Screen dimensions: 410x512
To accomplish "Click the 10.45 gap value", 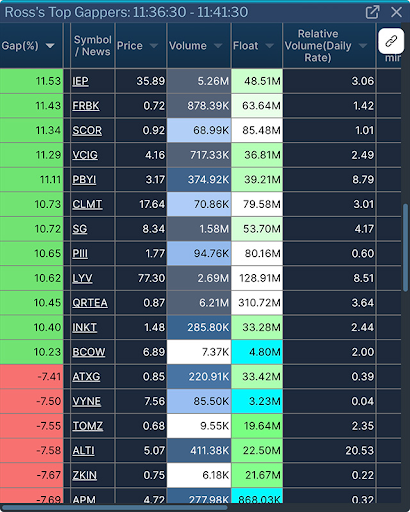I will 31,303.
